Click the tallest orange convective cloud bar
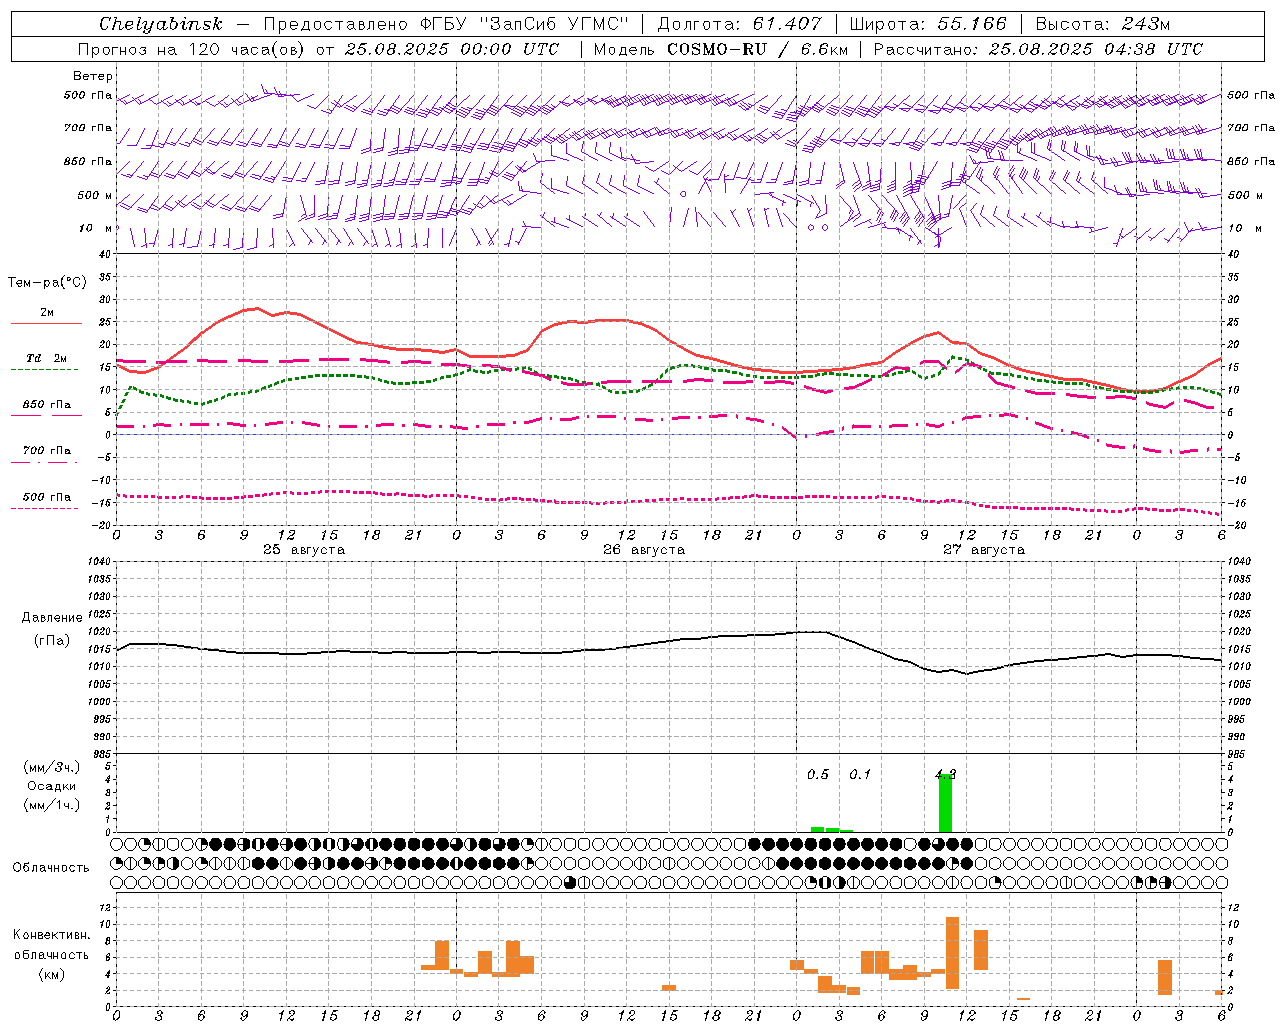 pyautogui.click(x=952, y=953)
